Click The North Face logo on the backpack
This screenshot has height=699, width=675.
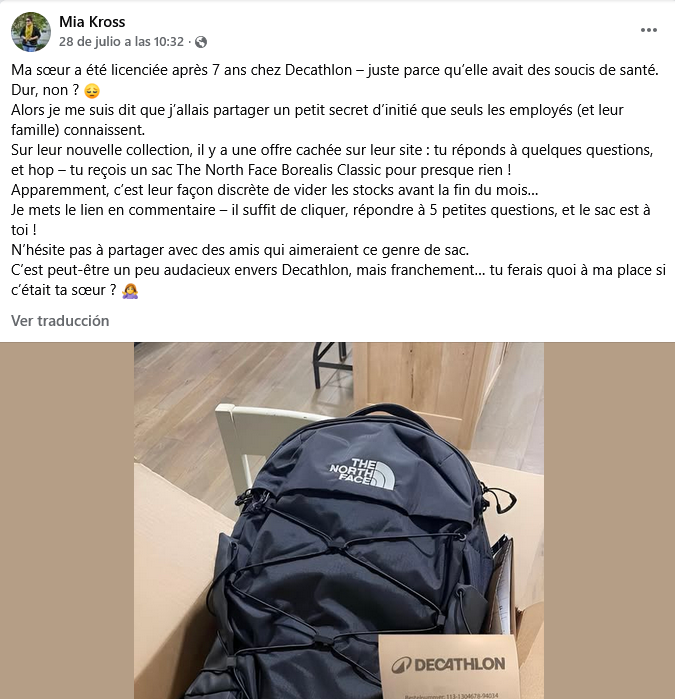pyautogui.click(x=362, y=474)
